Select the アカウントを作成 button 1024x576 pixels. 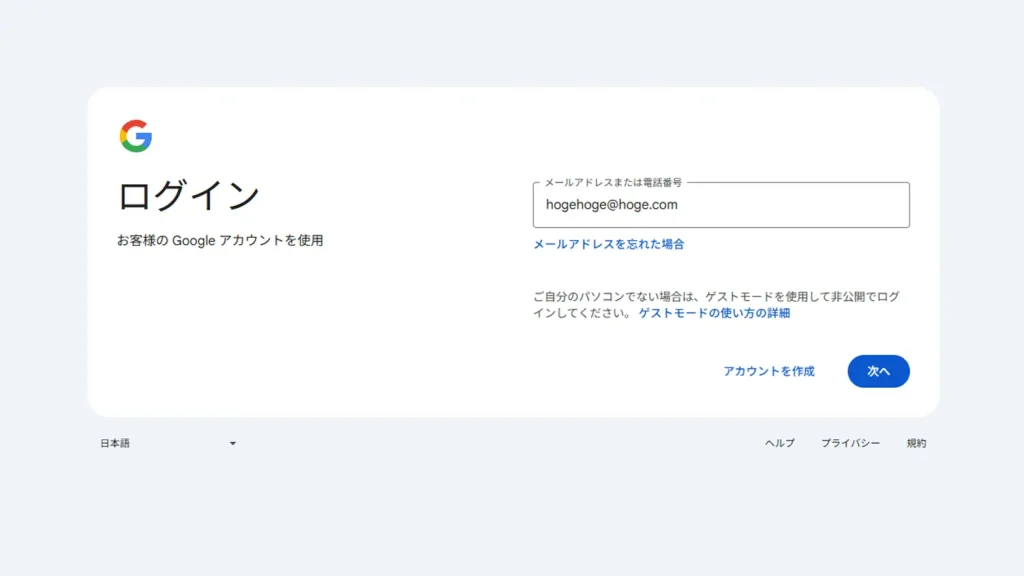tap(768, 371)
